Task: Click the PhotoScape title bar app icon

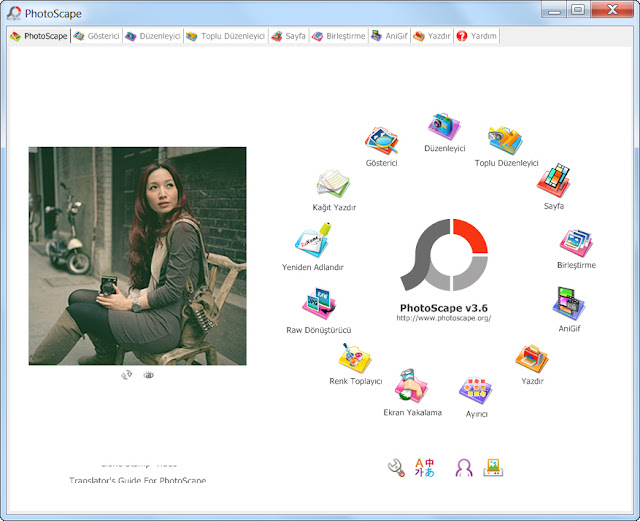Action: 14,13
